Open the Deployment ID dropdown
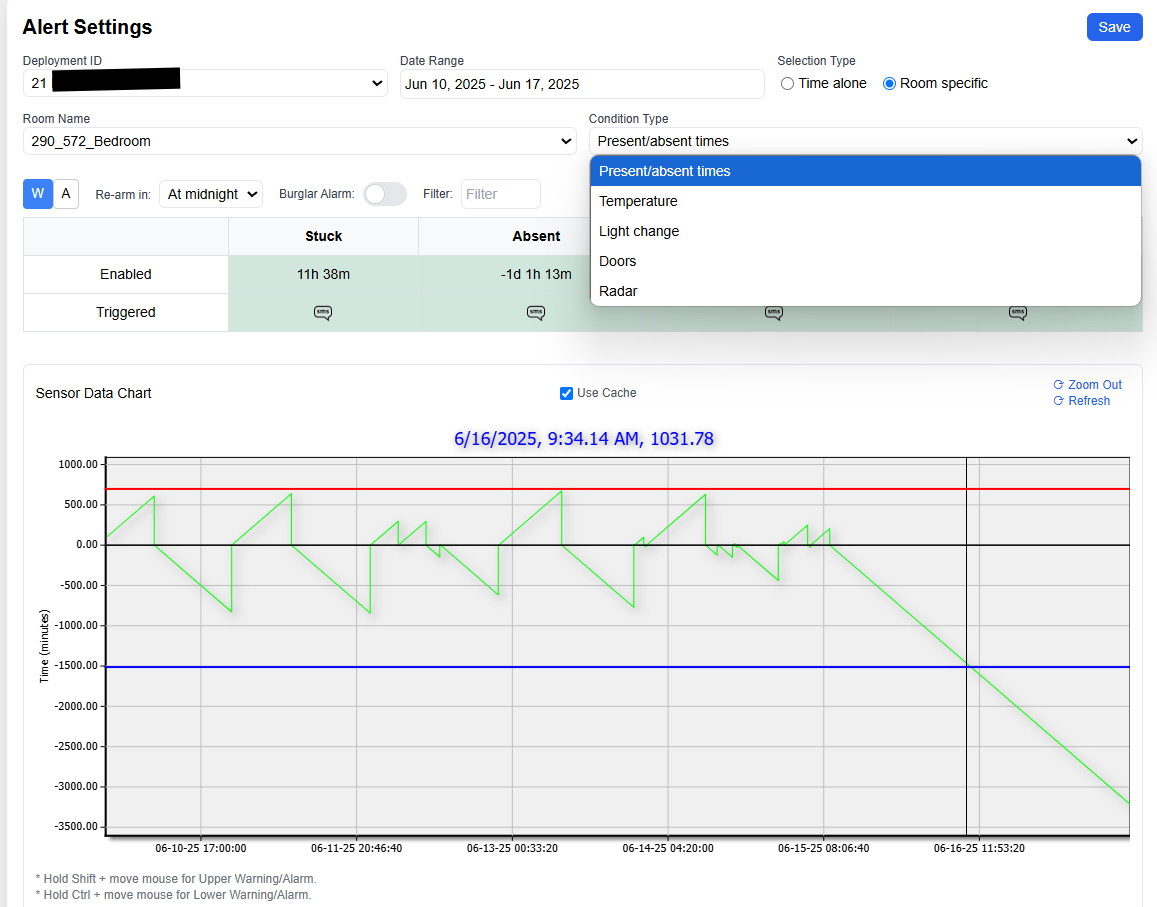Screen dimensions: 1157x907 click(205, 83)
